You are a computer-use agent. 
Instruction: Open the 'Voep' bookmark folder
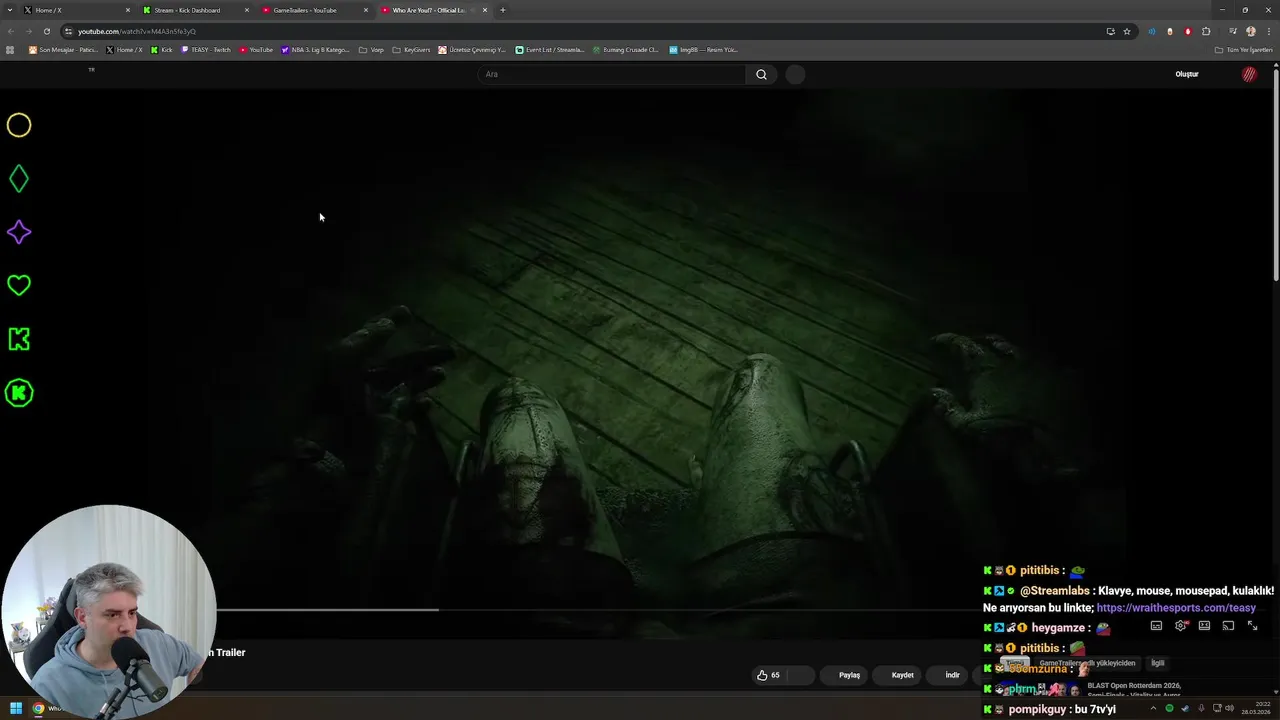pyautogui.click(x=371, y=50)
